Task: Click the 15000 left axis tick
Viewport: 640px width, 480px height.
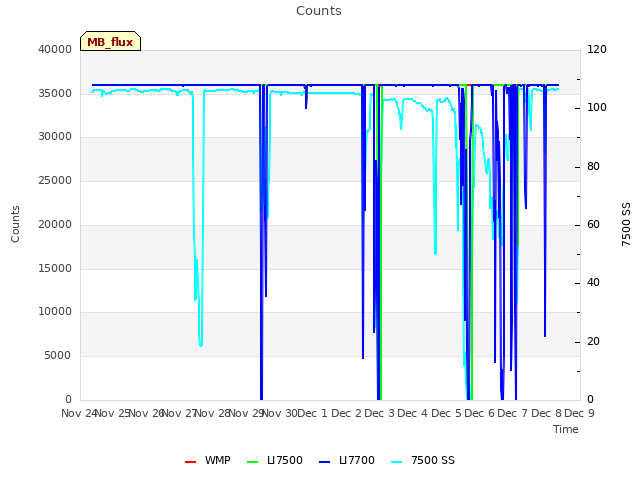Action: (x=55, y=269)
